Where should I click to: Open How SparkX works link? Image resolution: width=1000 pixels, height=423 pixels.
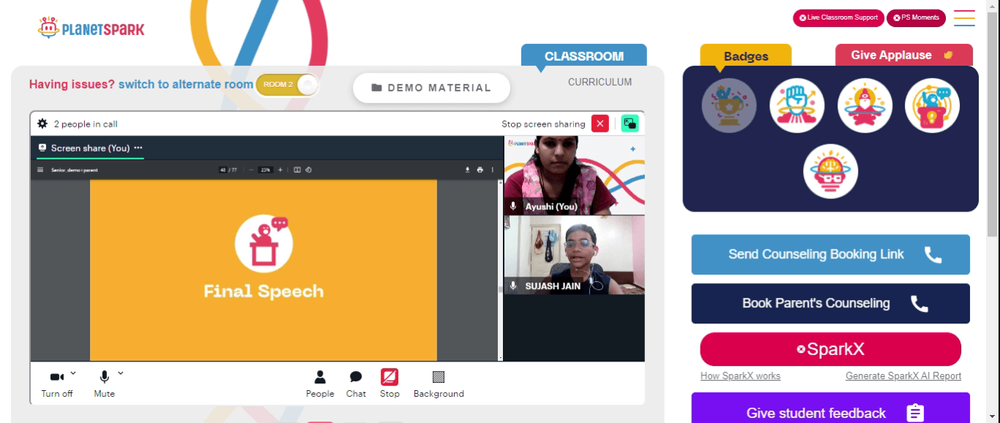pyautogui.click(x=740, y=376)
